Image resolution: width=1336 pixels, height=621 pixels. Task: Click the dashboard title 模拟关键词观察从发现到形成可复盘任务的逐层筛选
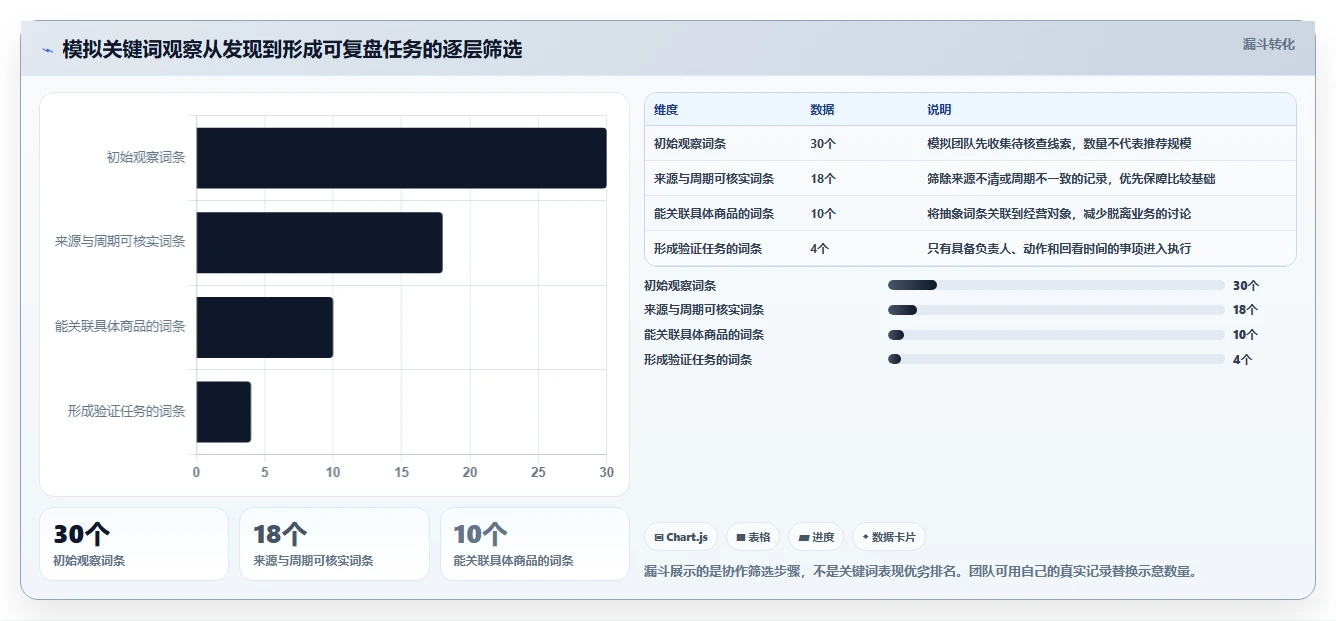(x=292, y=49)
